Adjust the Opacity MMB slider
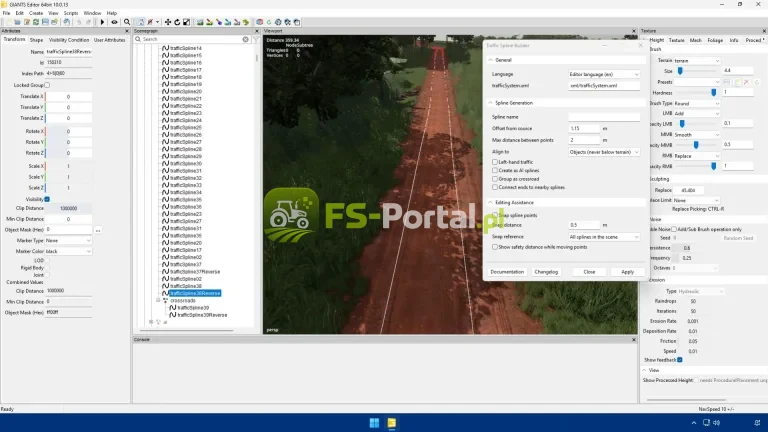The height and width of the screenshot is (432, 768). point(696,145)
